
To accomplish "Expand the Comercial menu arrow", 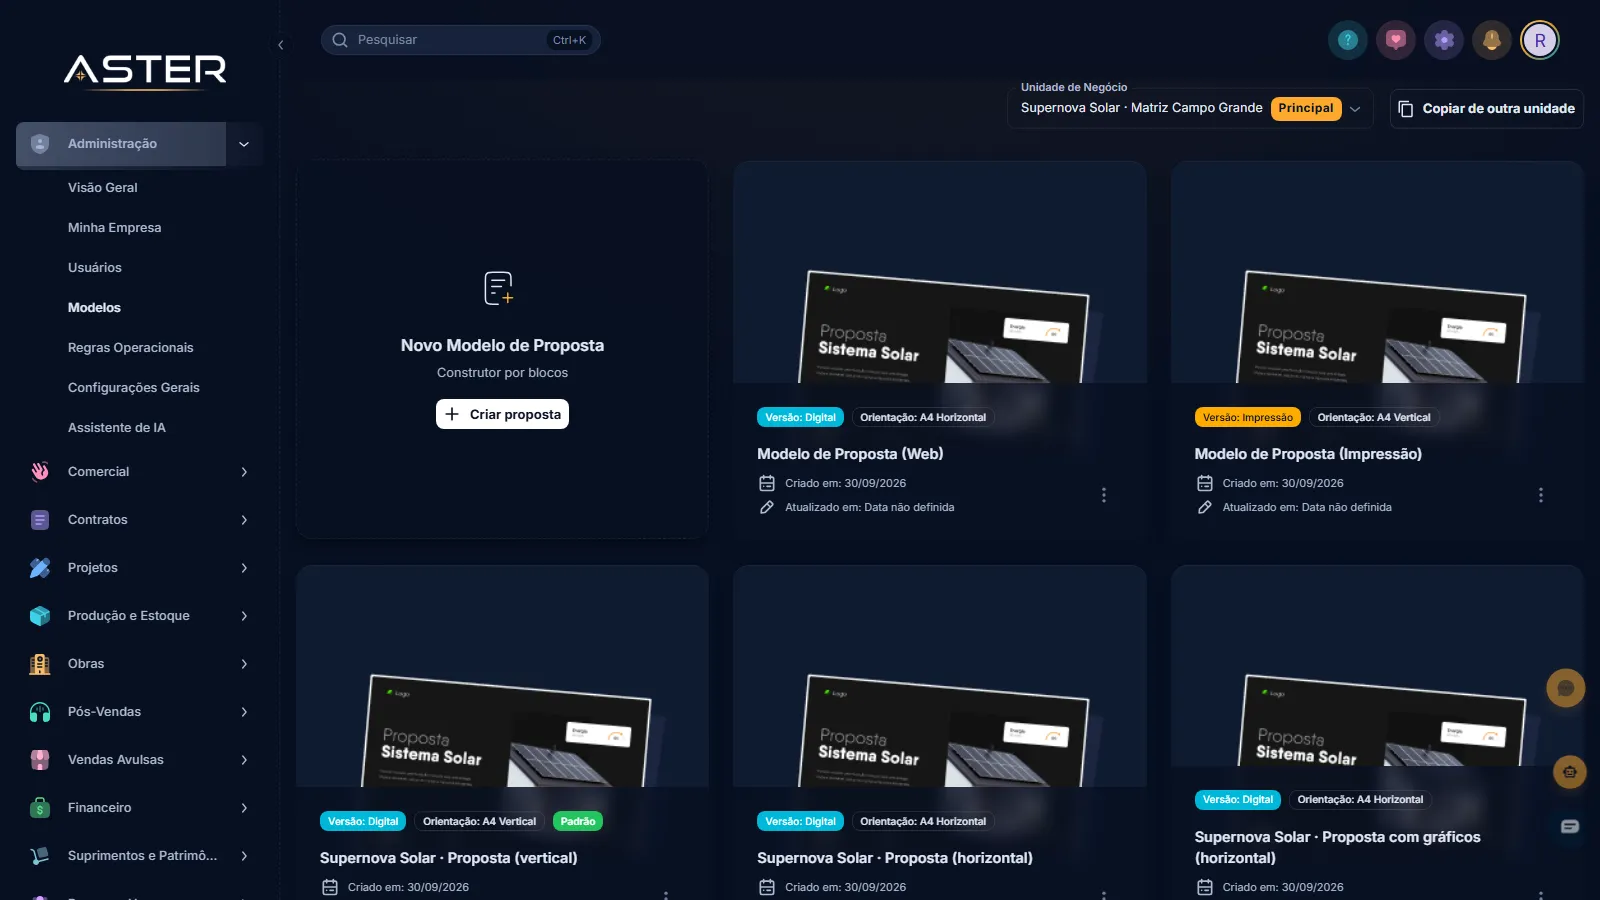I will (x=244, y=472).
